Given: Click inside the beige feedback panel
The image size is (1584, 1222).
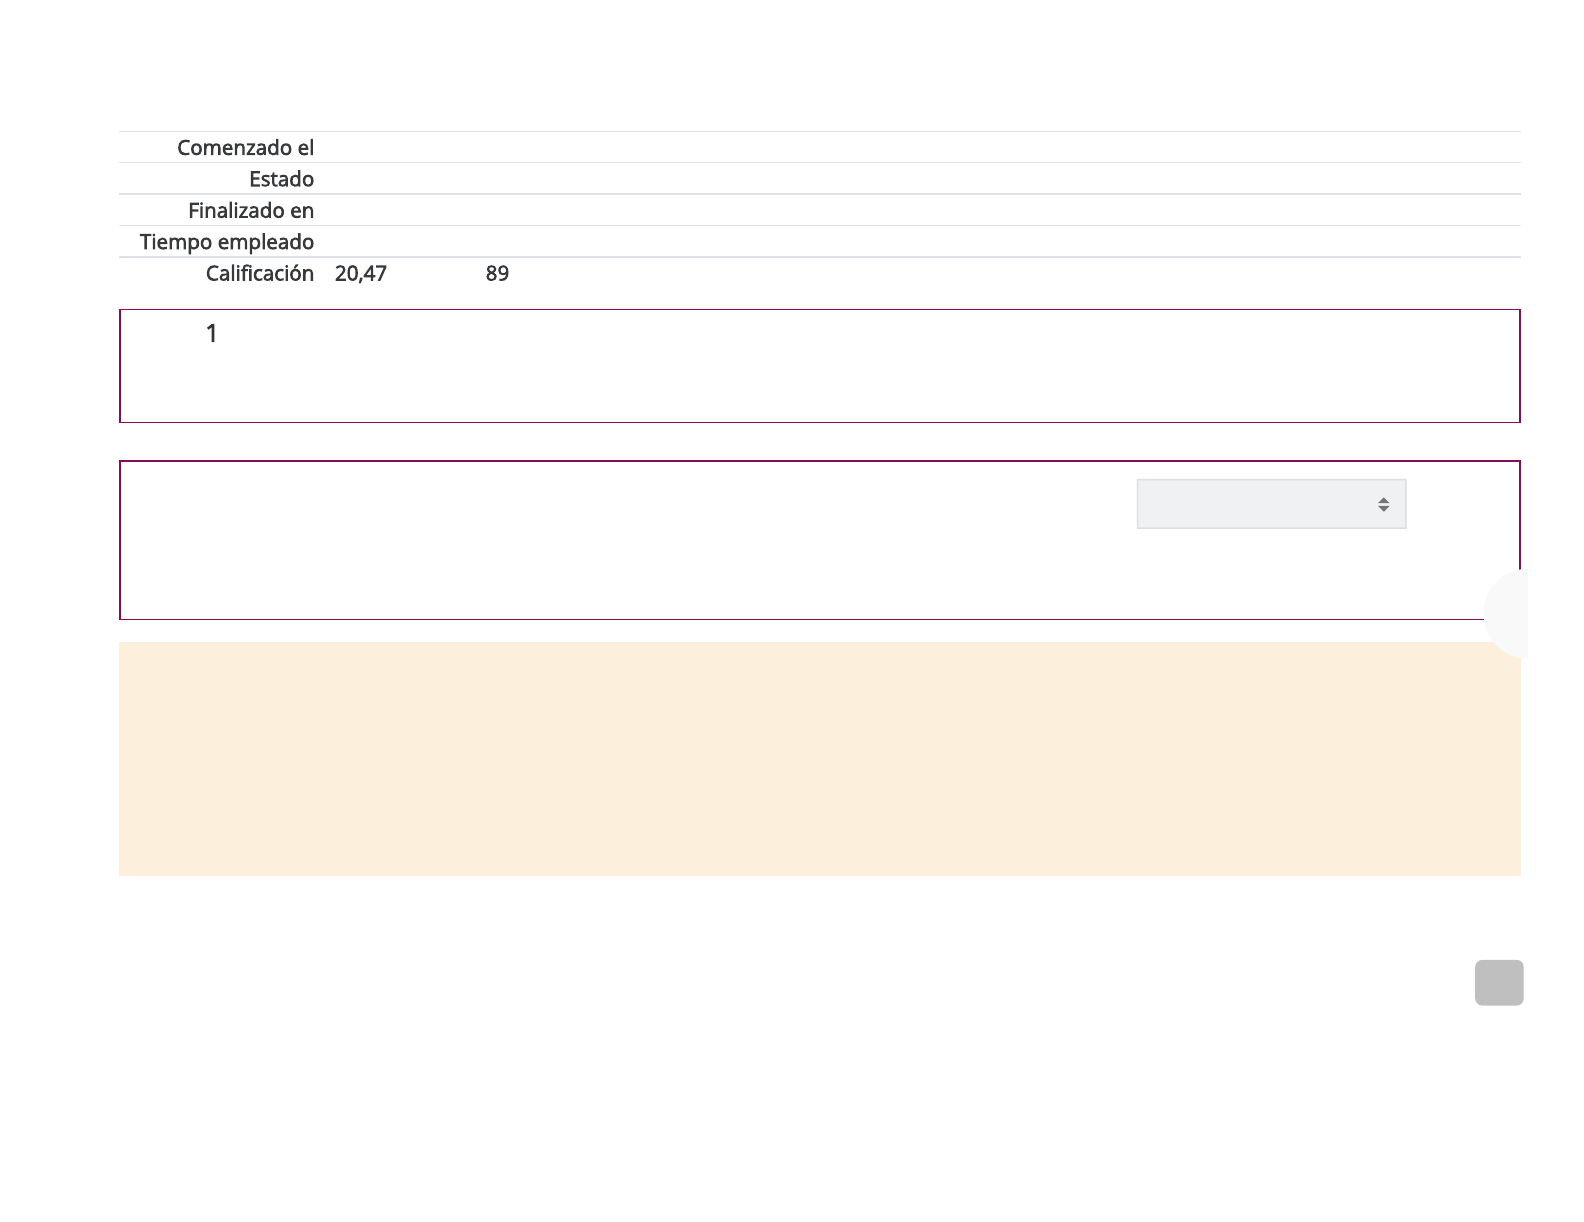Looking at the screenshot, I should 819,758.
